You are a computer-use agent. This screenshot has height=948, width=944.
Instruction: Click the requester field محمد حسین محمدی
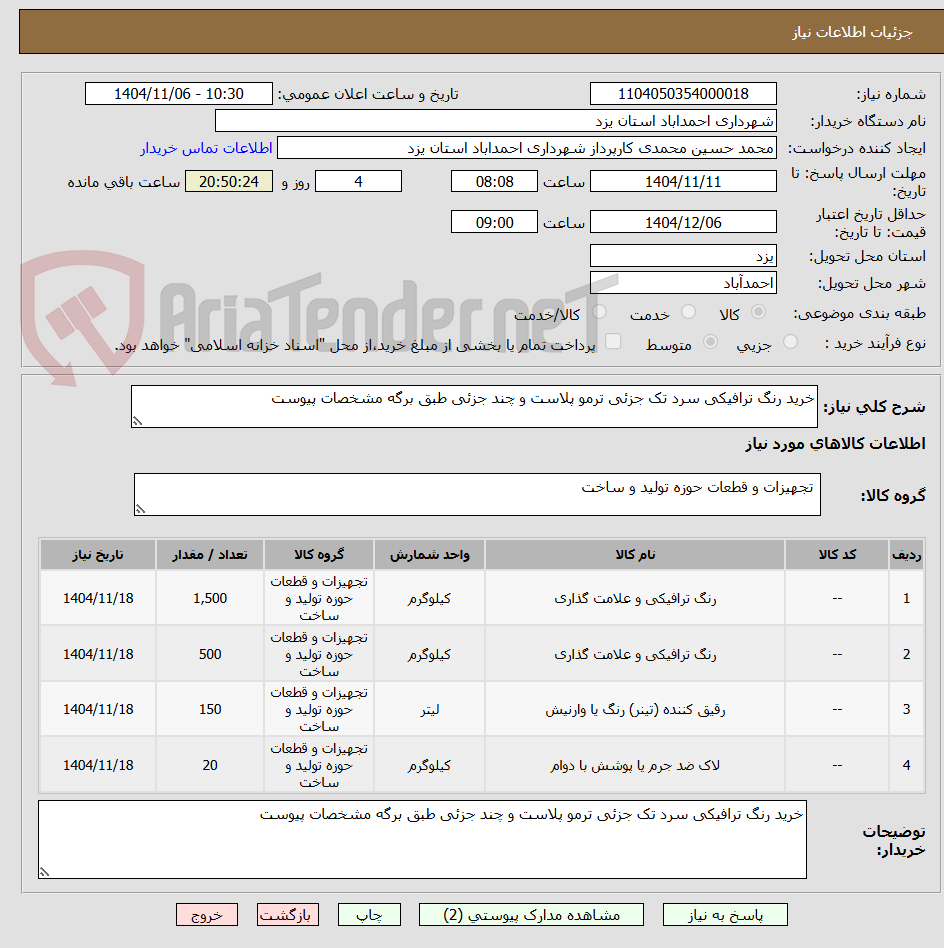point(527,148)
